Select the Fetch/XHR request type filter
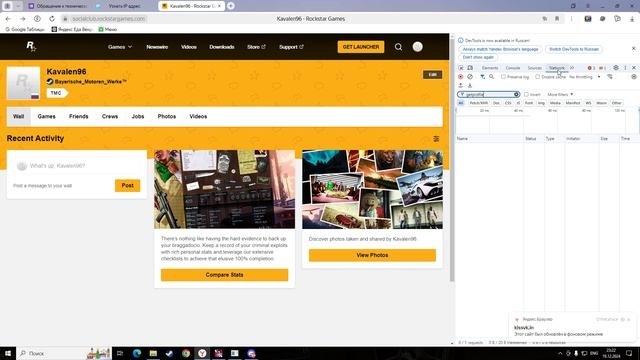 (479, 103)
